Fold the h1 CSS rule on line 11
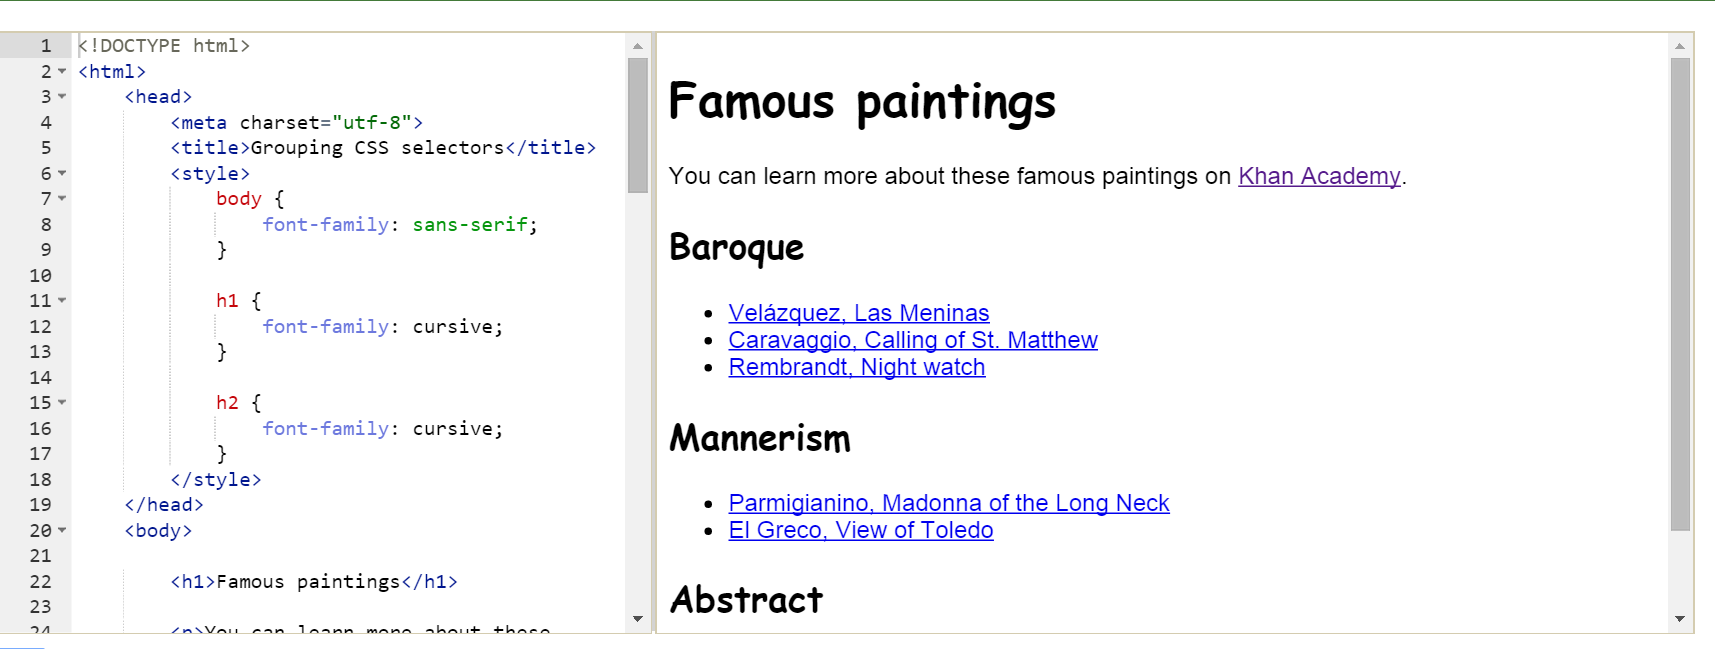Viewport: 1715px width, 649px height. pos(62,301)
